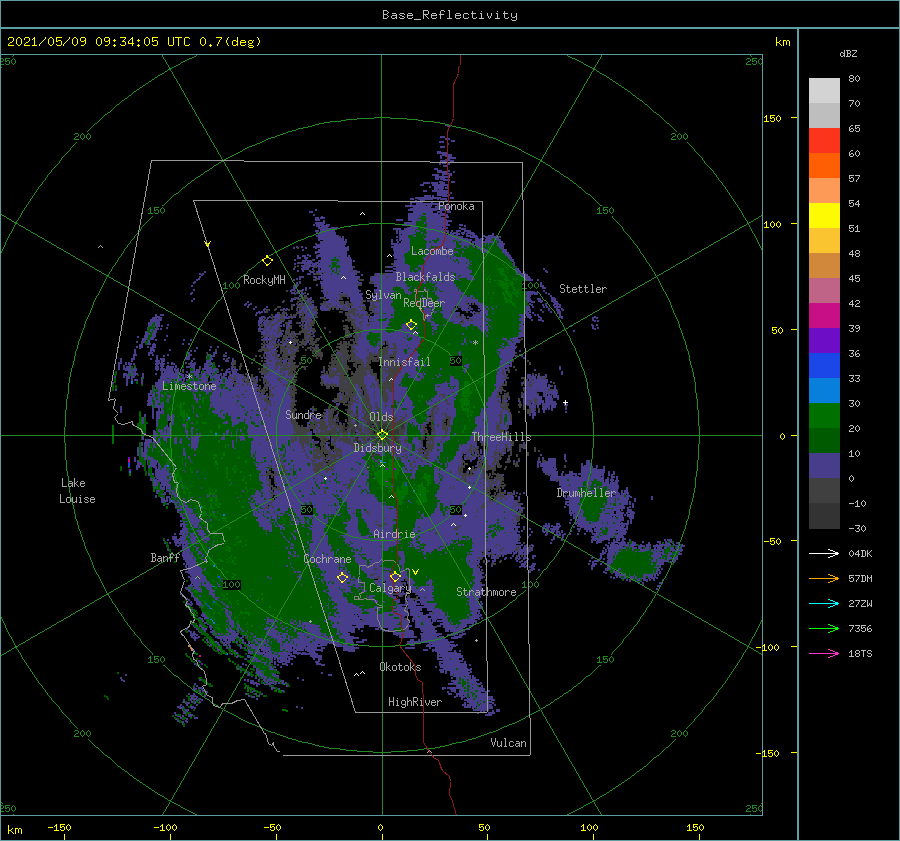
Task: Click the green 7356 arrow in legend
Action: (824, 629)
